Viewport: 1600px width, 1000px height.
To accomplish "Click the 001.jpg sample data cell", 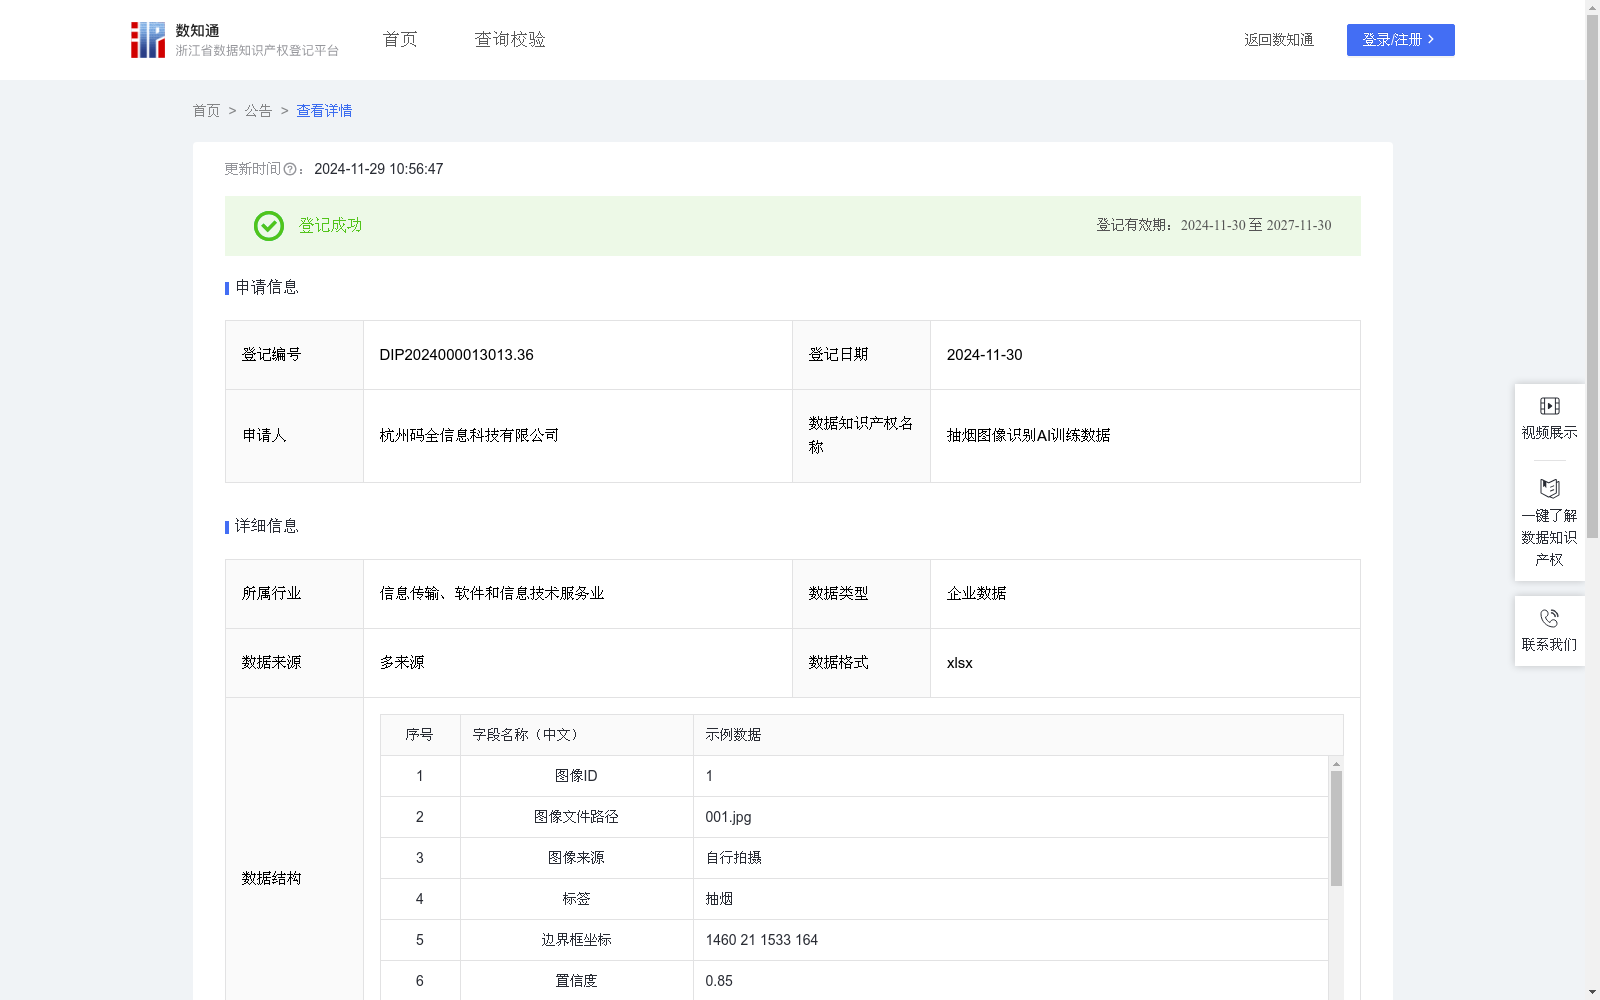I will point(727,816).
